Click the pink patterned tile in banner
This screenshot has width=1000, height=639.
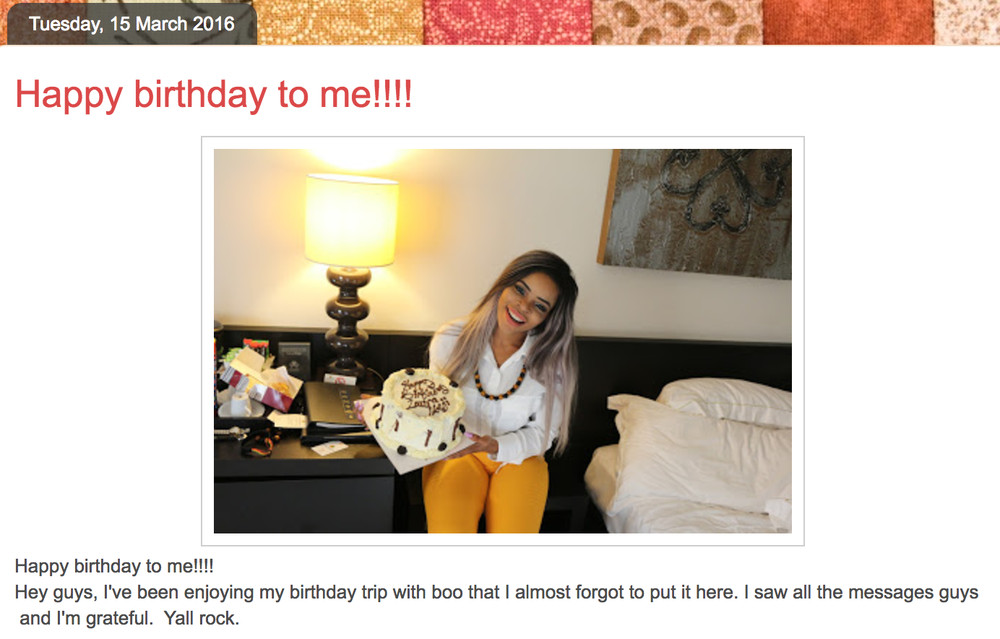pyautogui.click(x=508, y=22)
